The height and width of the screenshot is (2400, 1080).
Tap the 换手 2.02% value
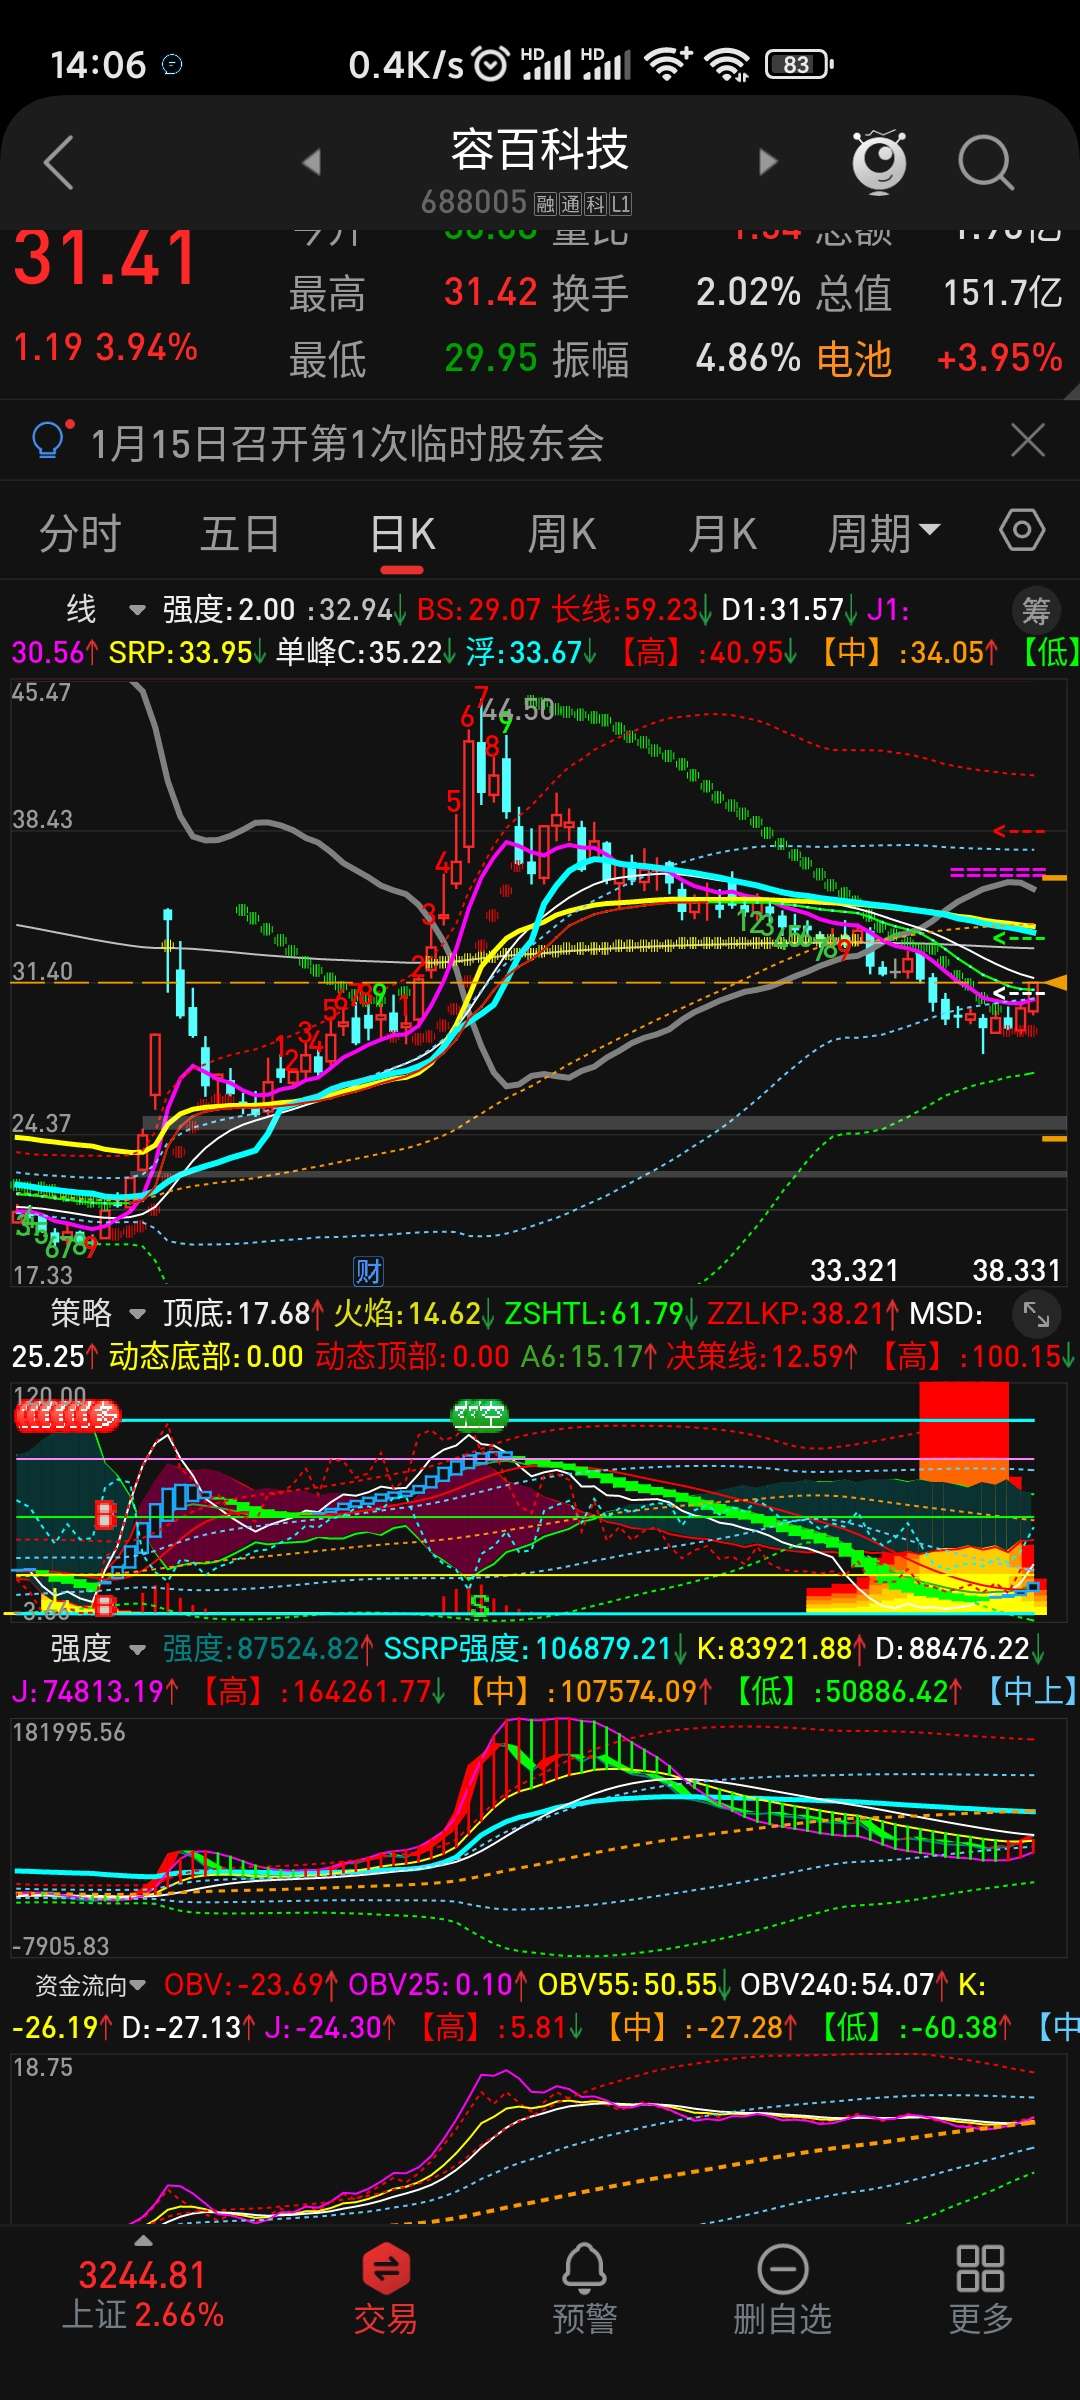(x=748, y=293)
